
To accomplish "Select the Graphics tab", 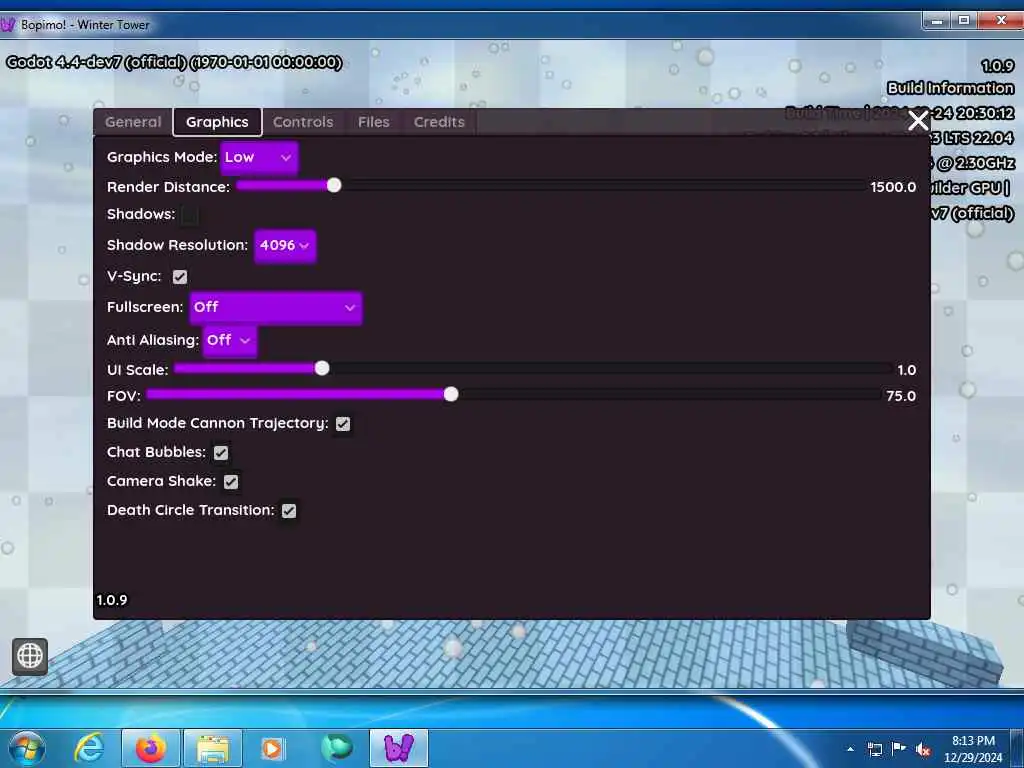I will click(217, 122).
